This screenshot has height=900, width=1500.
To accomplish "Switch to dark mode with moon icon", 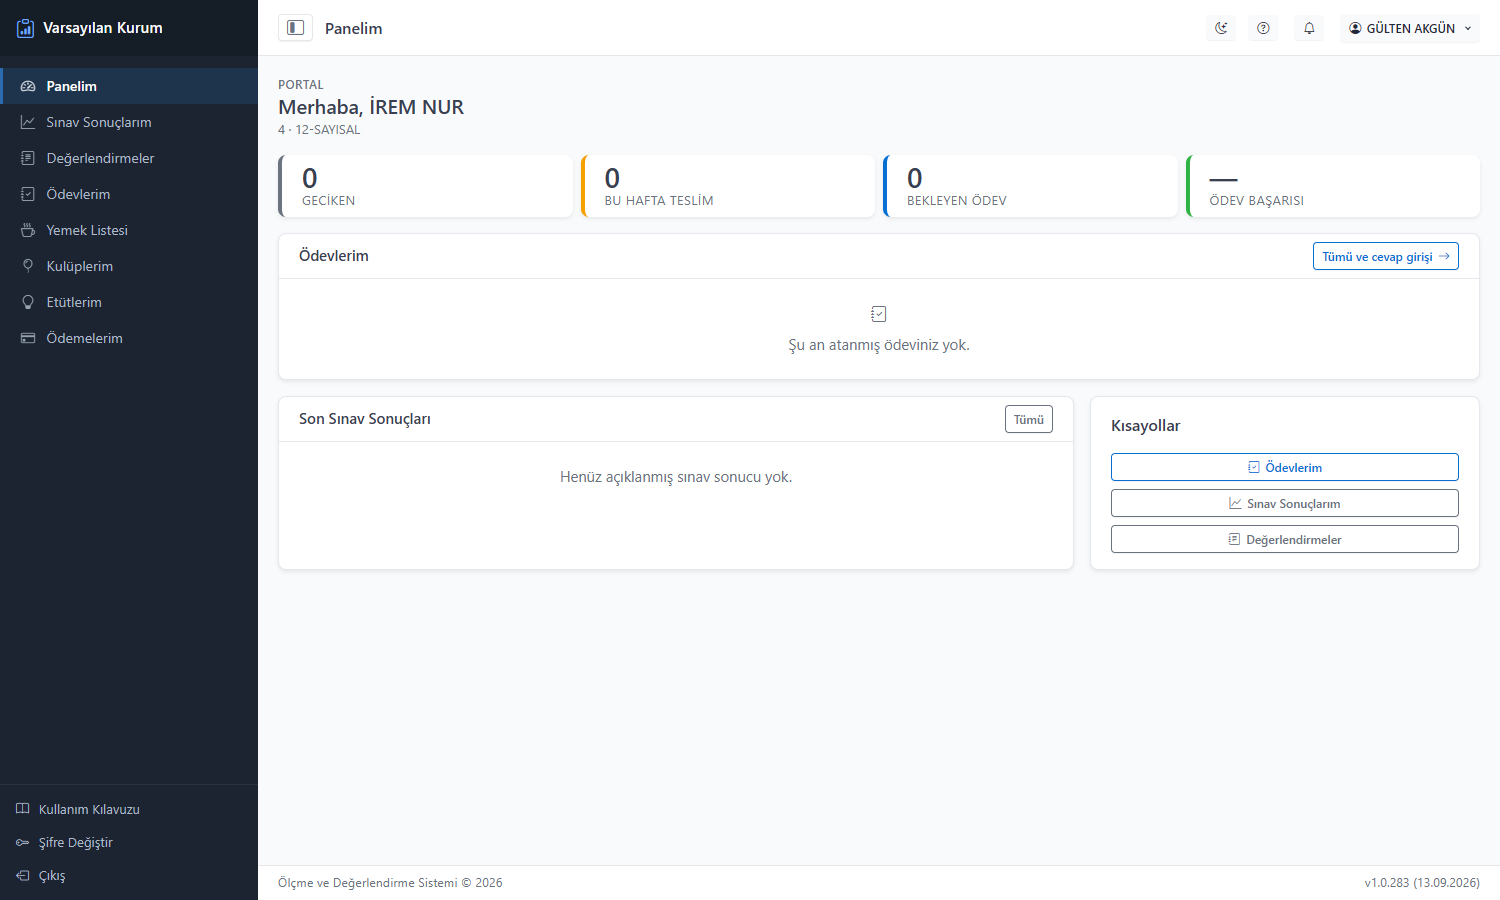I will [x=1221, y=28].
